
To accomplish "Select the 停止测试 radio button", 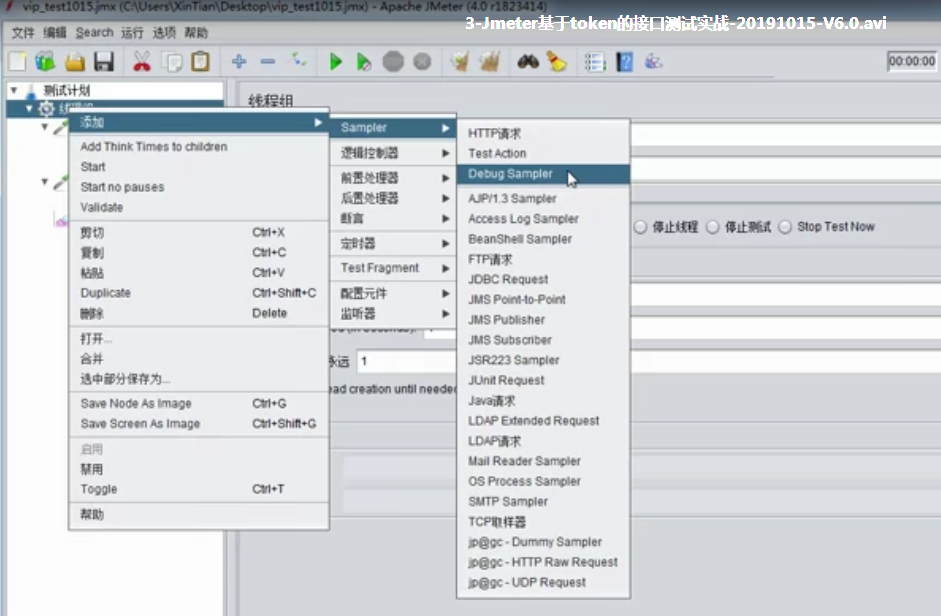I will [713, 227].
